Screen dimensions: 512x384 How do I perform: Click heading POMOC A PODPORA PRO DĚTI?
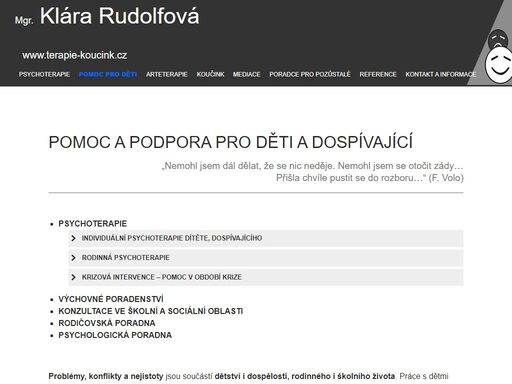coord(231,142)
